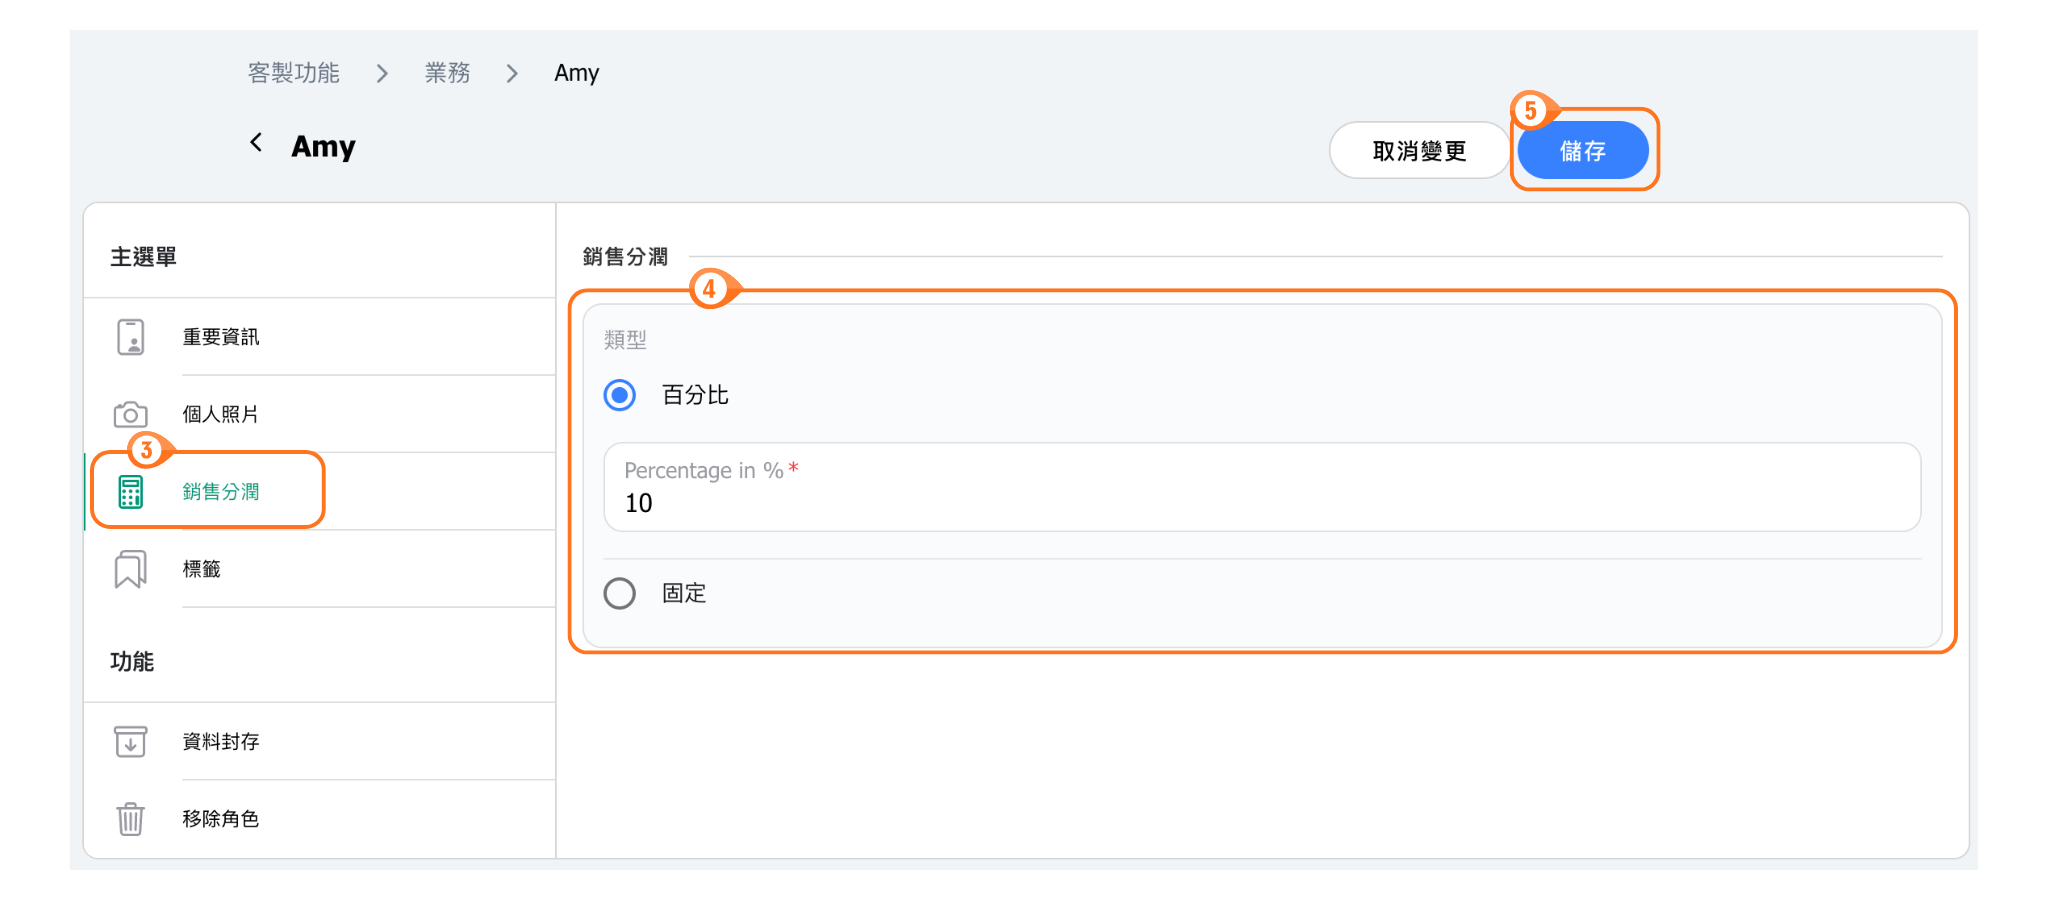Click the bookmark icon for 標籤
Image resolution: width=2048 pixels, height=900 pixels.
pyautogui.click(x=130, y=569)
